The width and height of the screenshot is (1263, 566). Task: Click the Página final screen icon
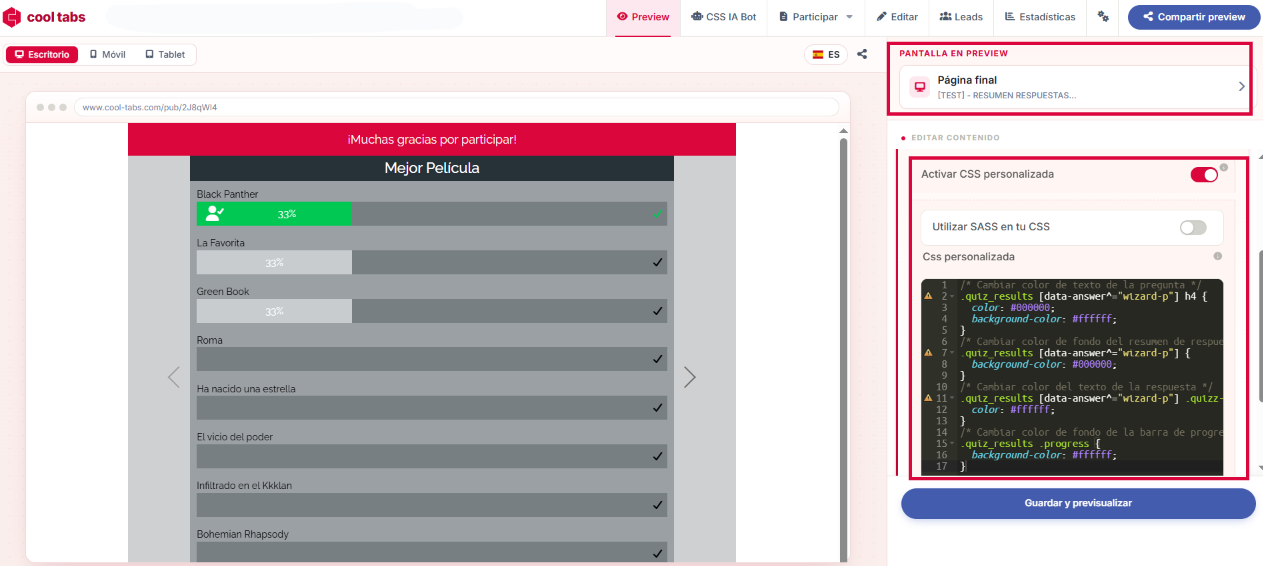tap(919, 87)
